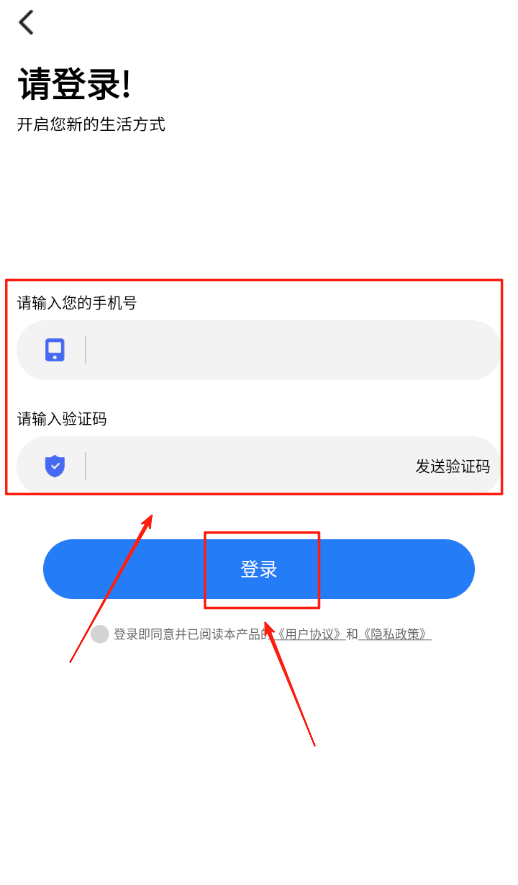Click the 和 text between policy links

352,634
